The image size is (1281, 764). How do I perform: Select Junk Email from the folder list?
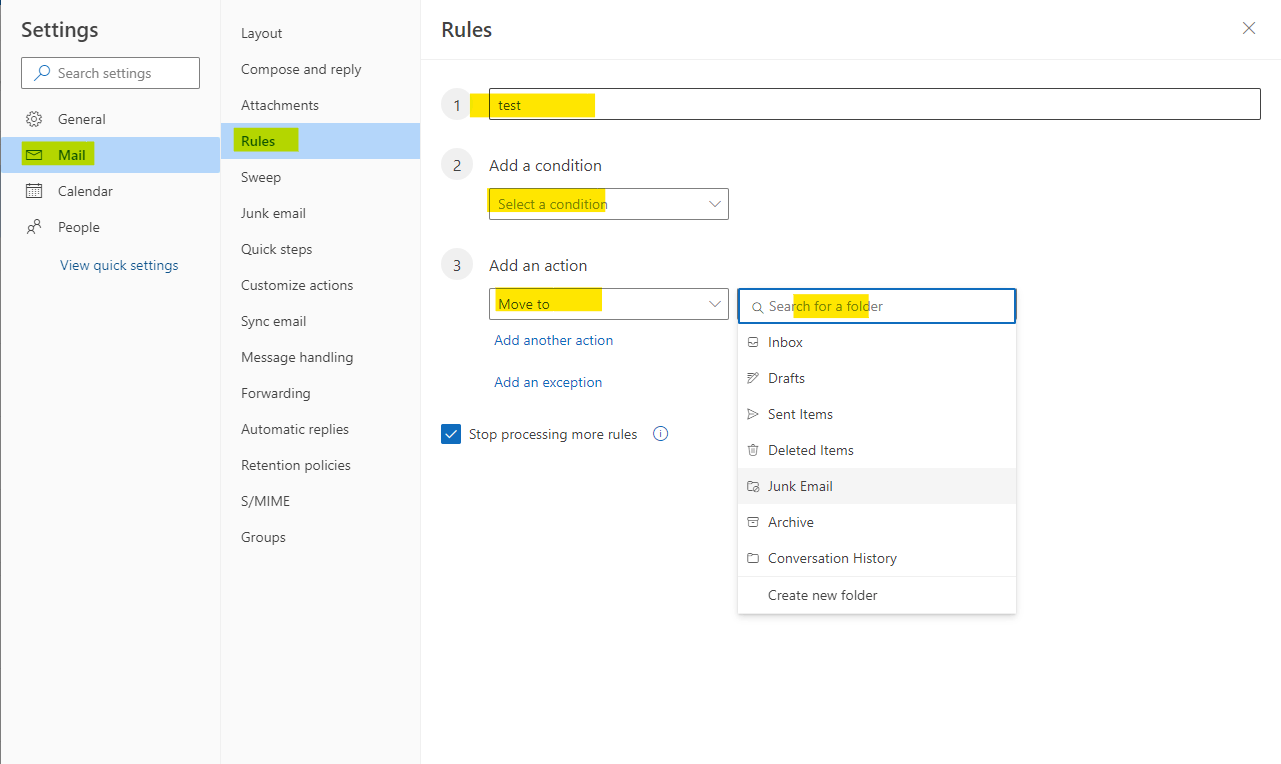800,485
